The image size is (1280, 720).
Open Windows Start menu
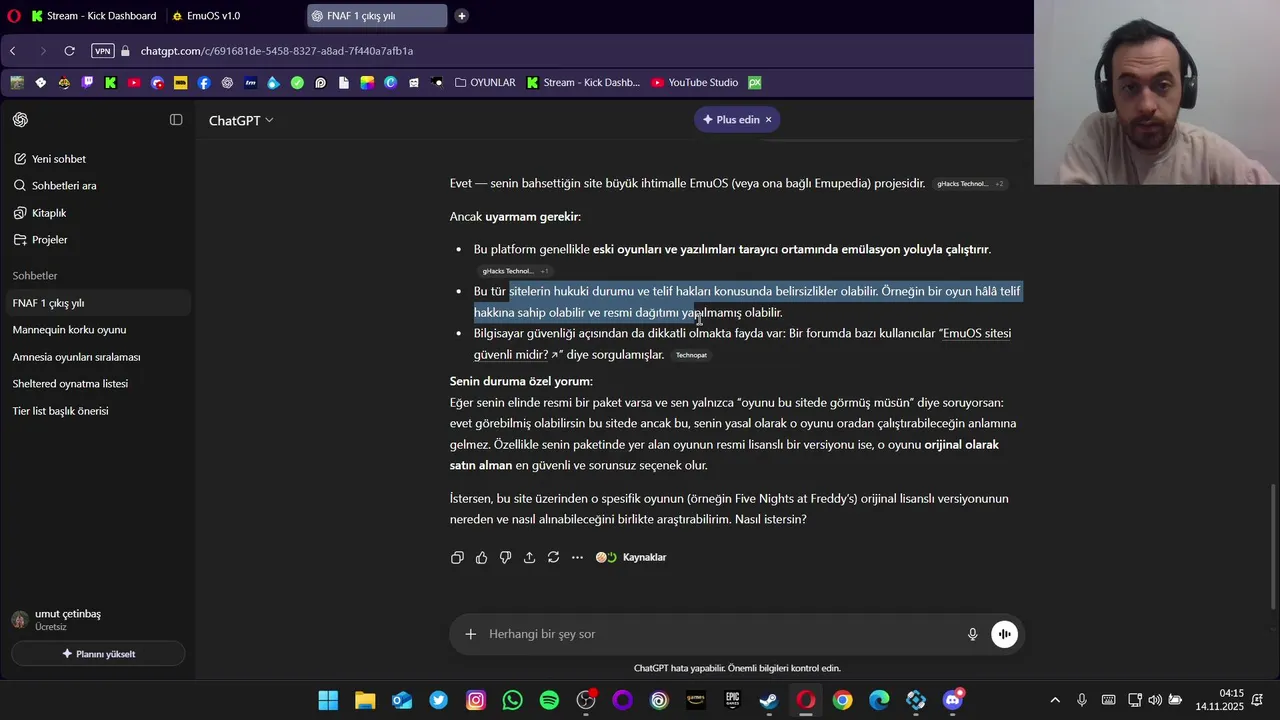[328, 700]
